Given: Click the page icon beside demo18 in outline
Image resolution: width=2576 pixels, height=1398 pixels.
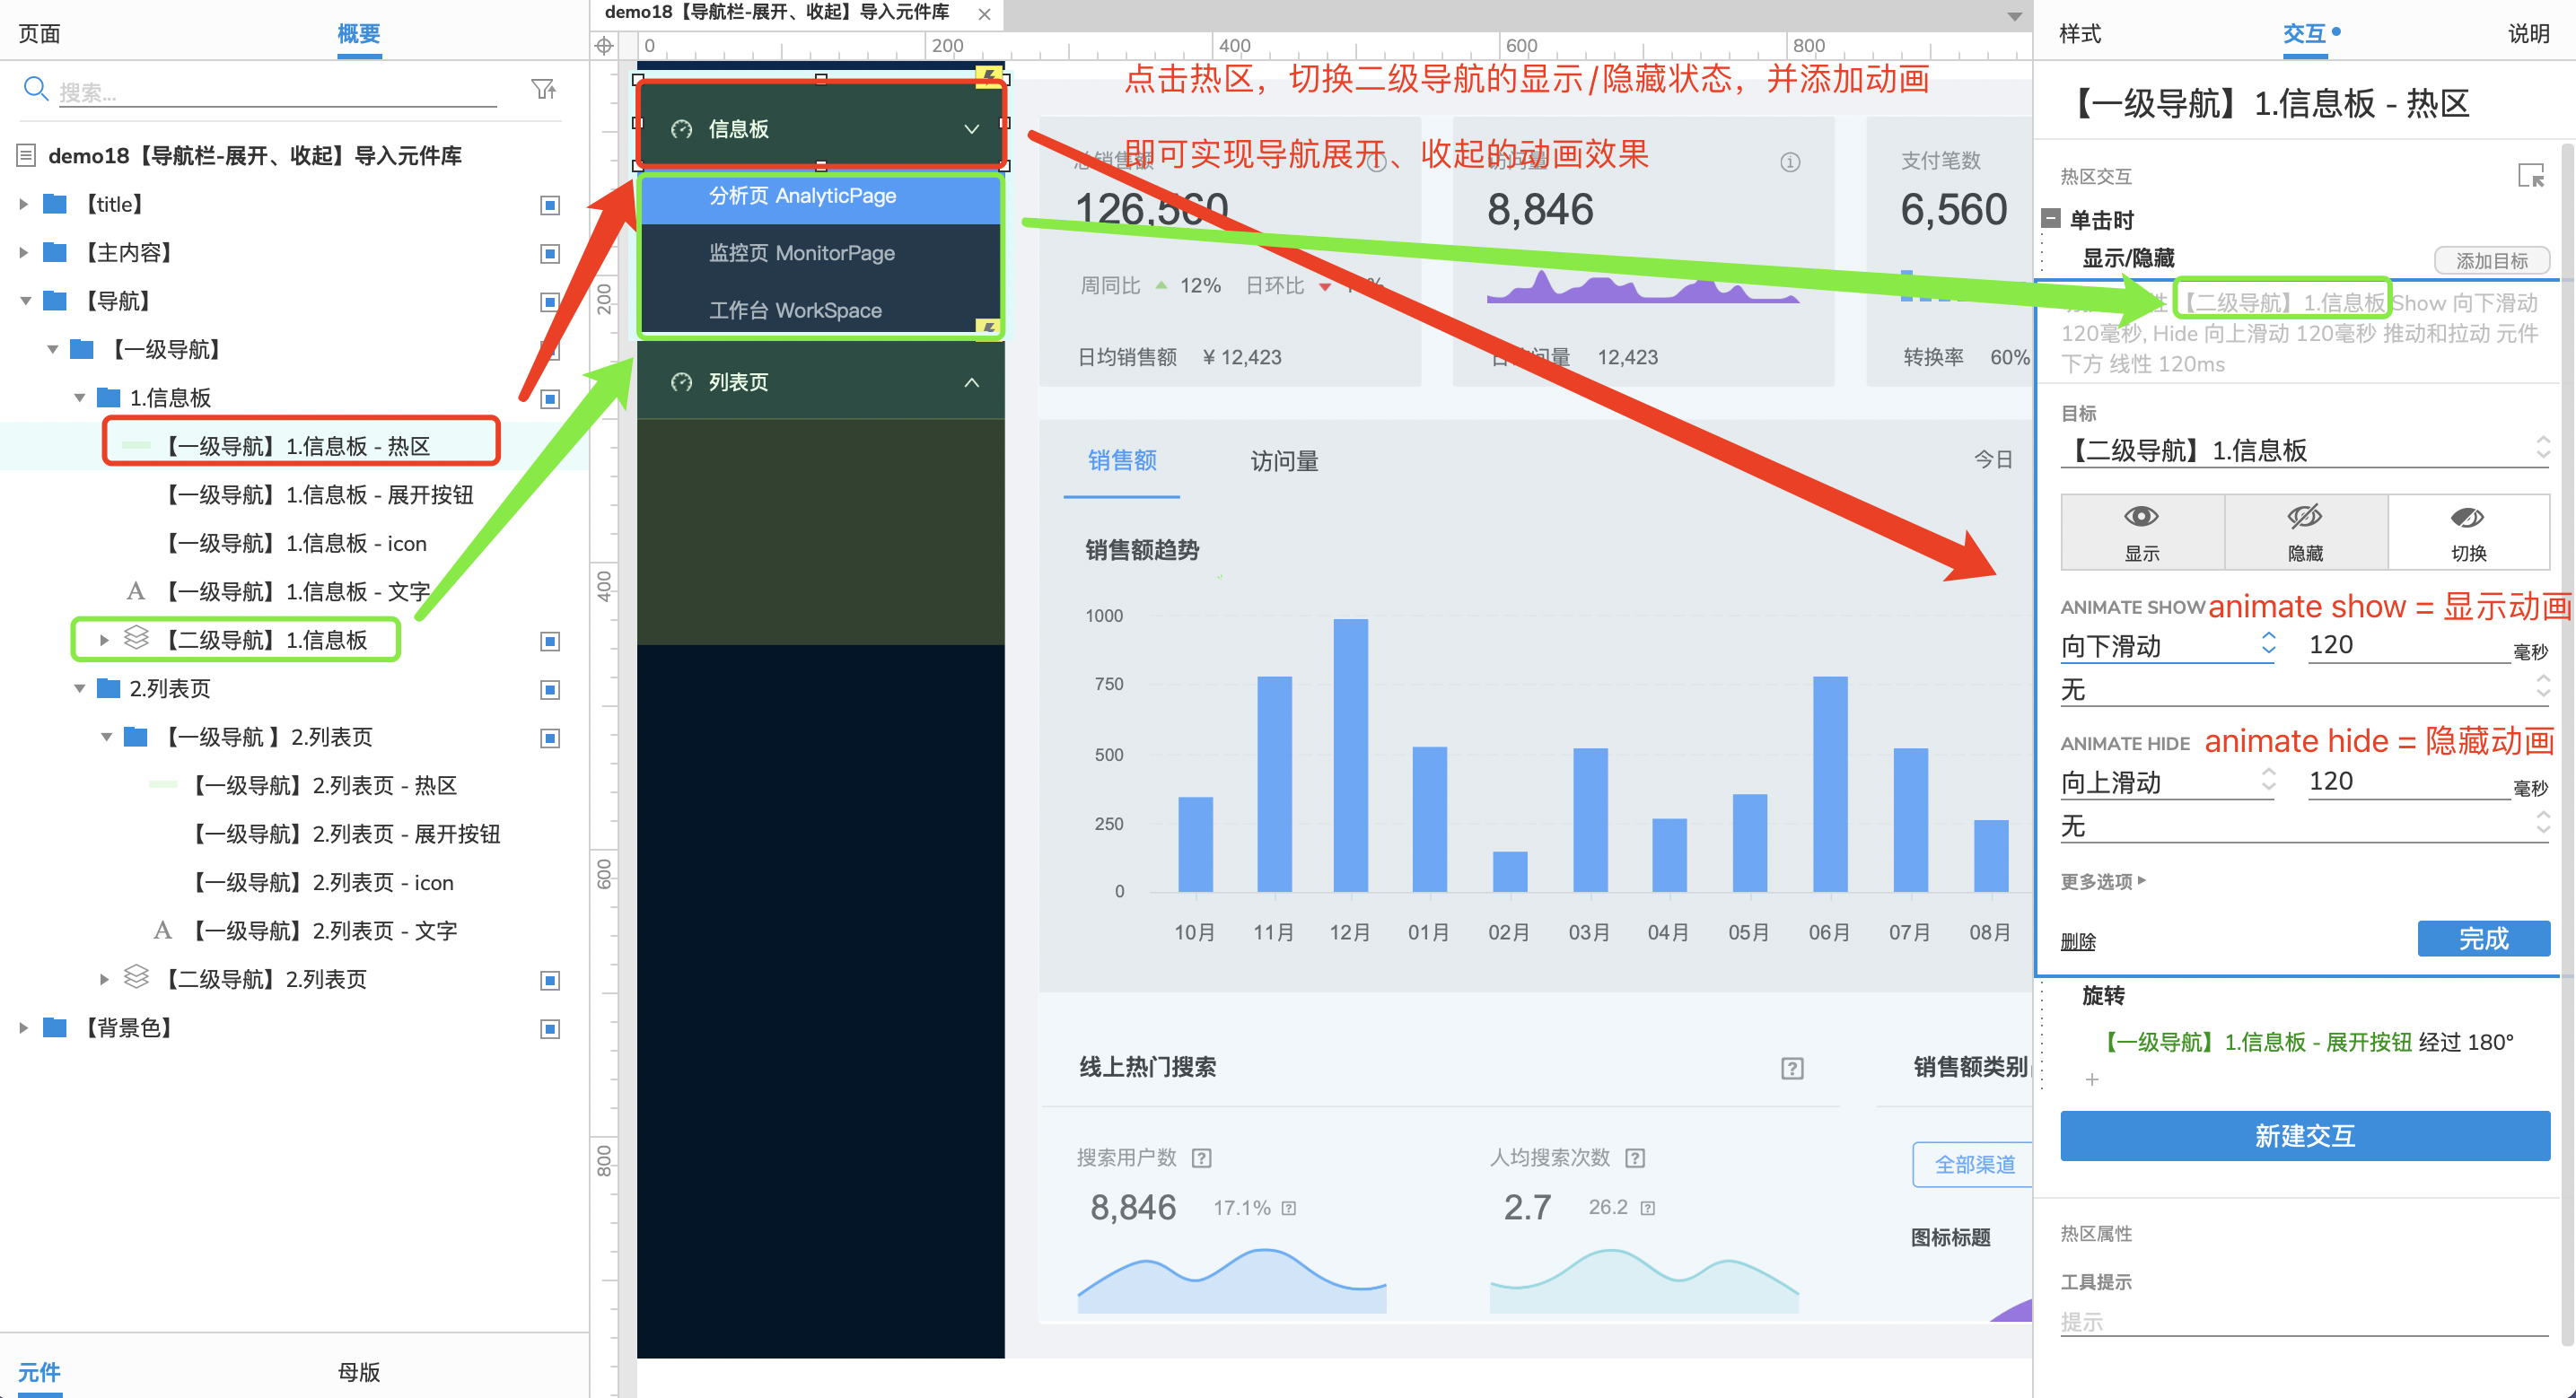Looking at the screenshot, I should point(27,155).
